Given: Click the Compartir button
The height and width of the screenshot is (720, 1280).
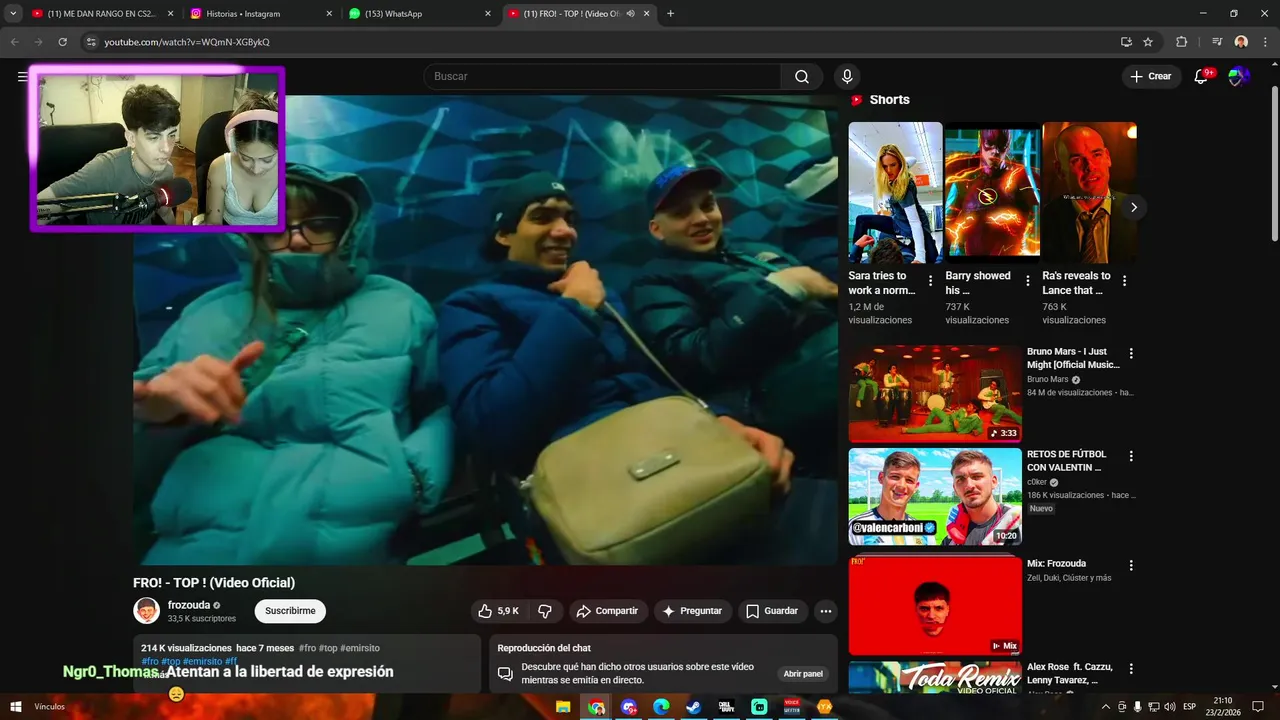Looking at the screenshot, I should click(607, 611).
